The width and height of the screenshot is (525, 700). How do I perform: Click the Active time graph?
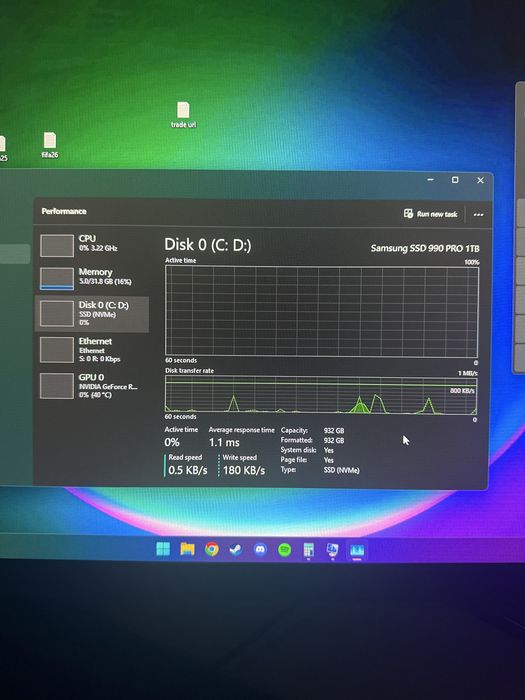click(x=321, y=311)
